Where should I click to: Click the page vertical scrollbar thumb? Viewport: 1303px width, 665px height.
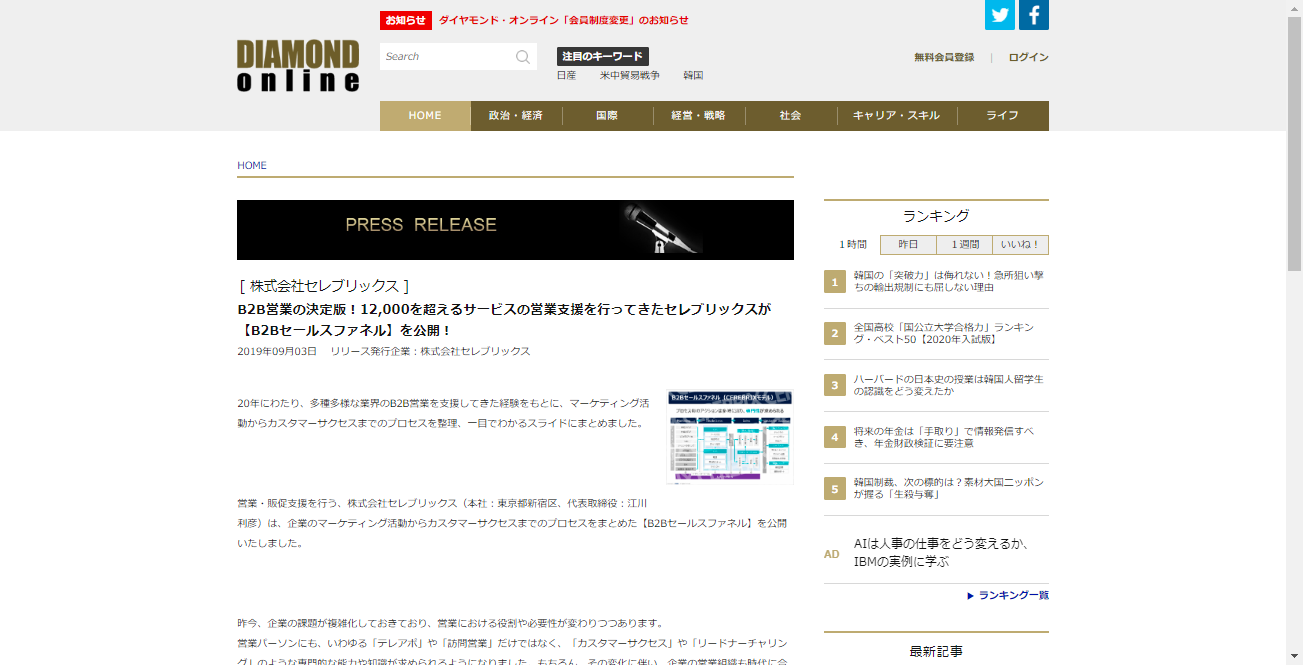(1294, 145)
